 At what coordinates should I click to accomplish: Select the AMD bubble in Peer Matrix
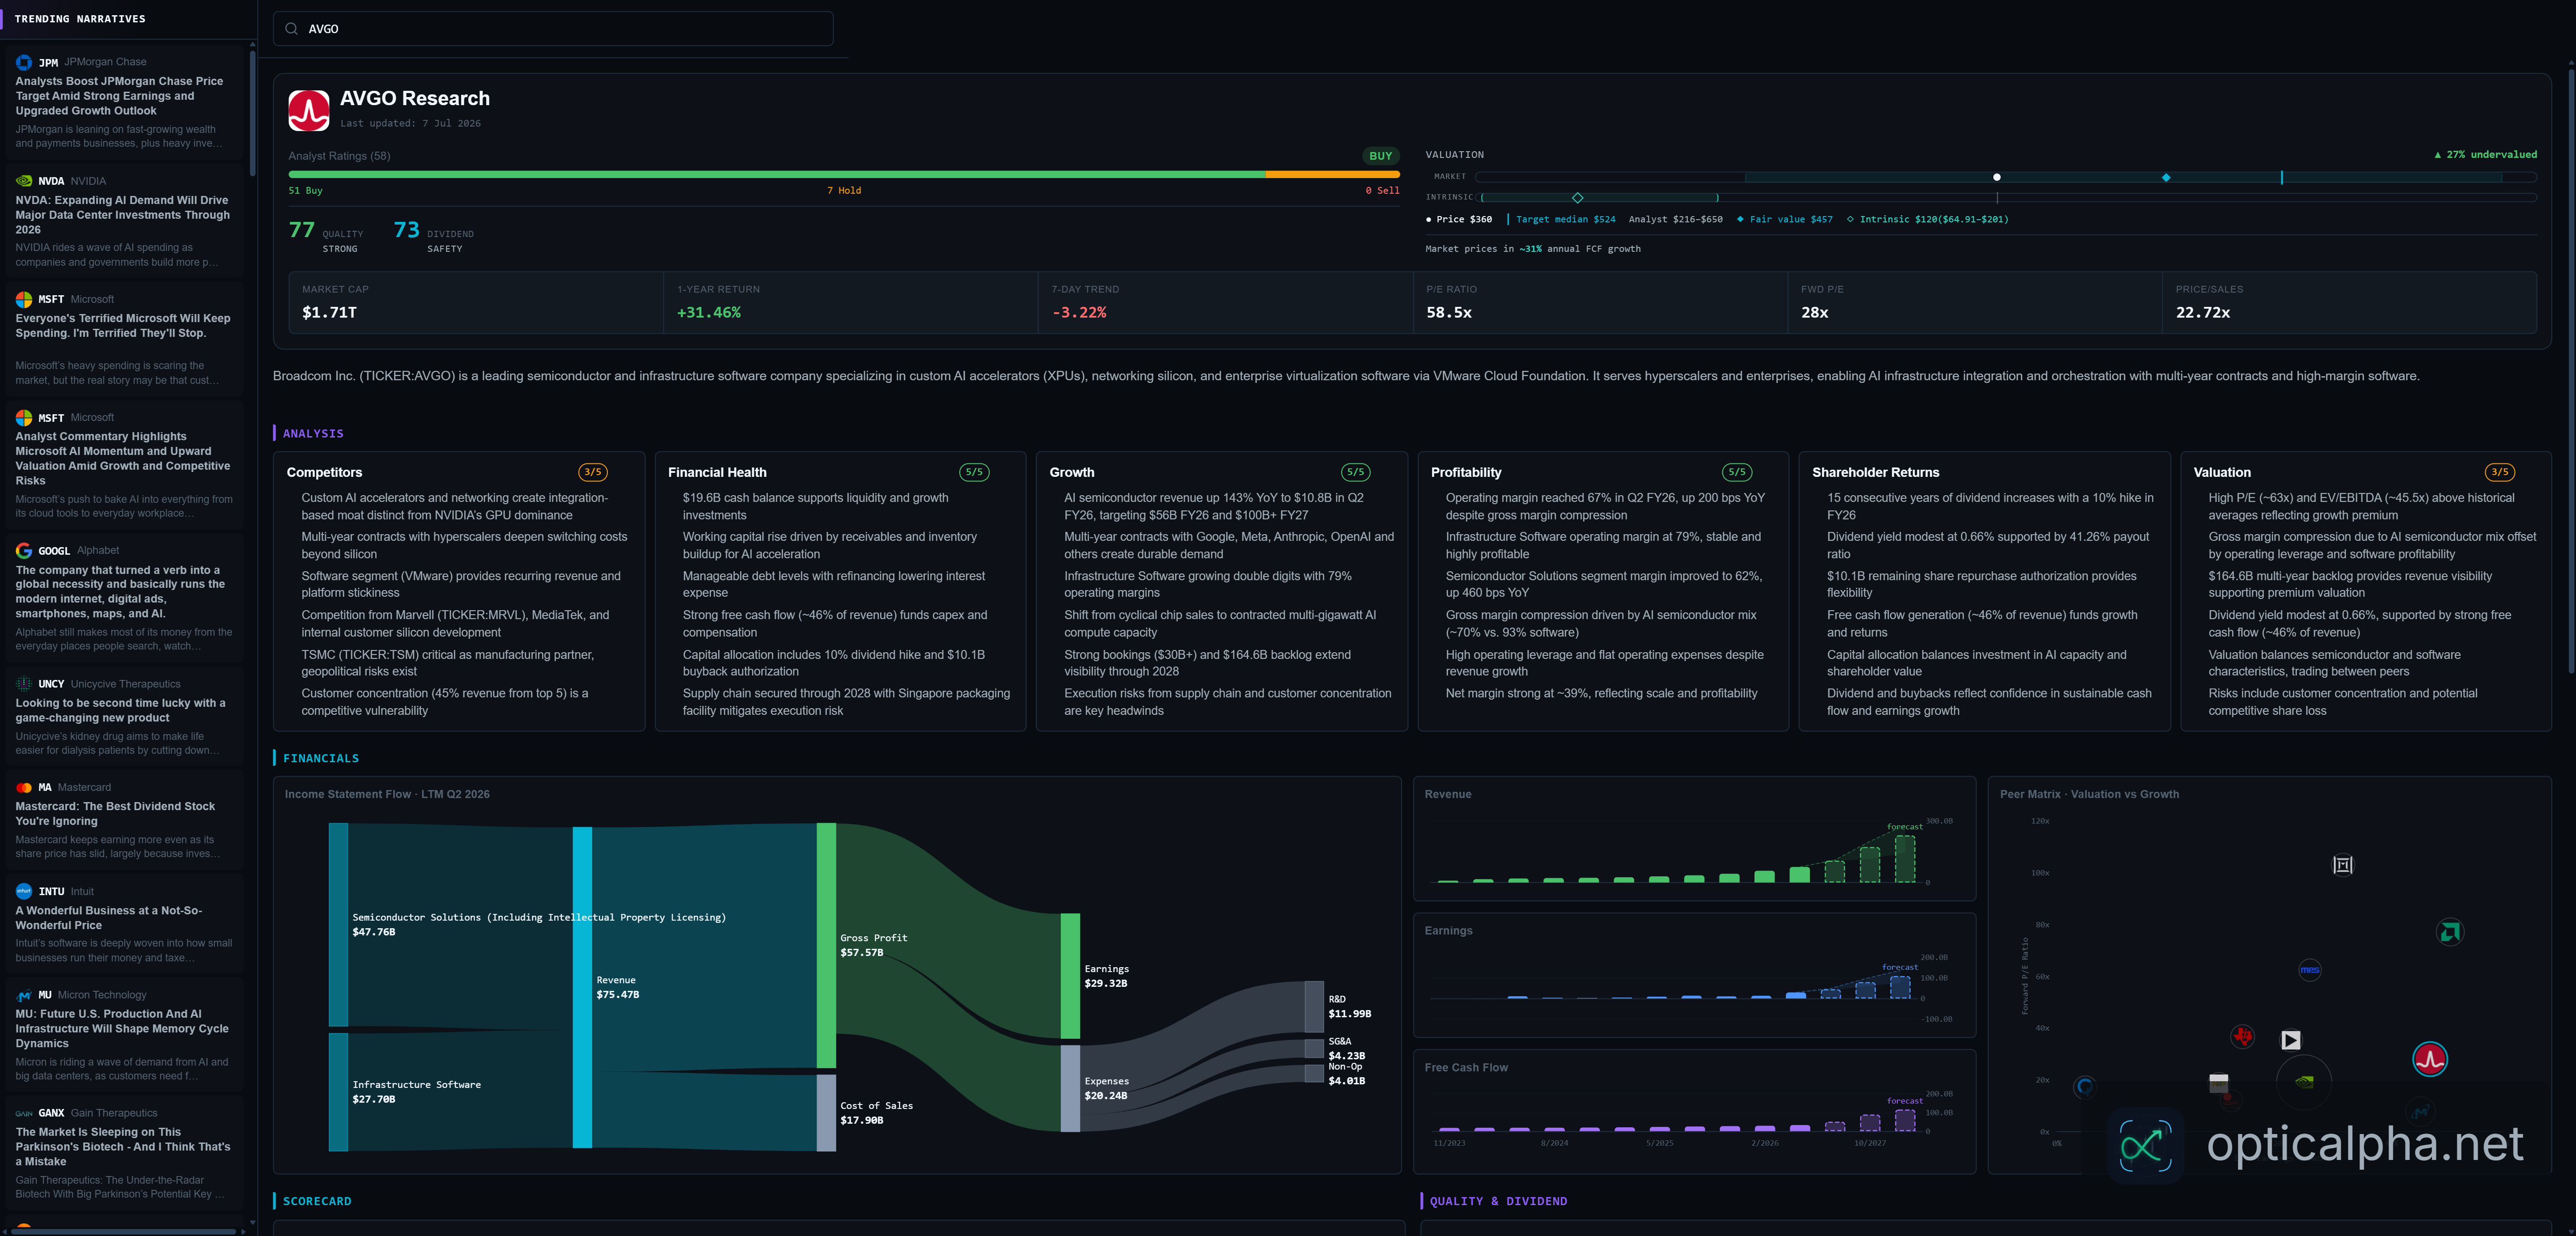tap(2449, 932)
